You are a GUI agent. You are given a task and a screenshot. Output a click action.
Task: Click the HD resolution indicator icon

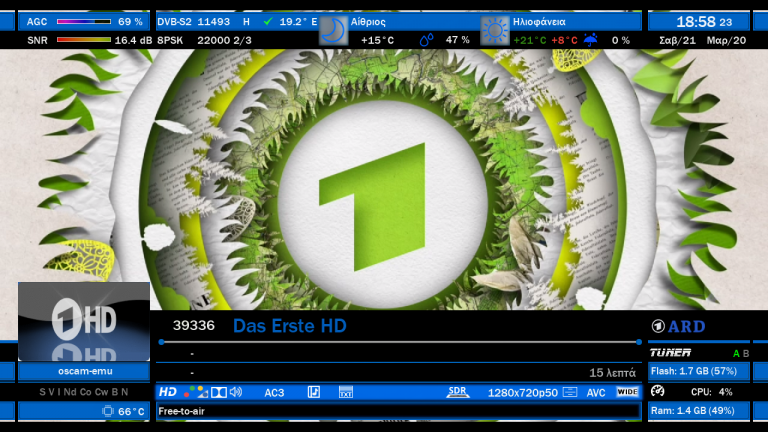168,392
